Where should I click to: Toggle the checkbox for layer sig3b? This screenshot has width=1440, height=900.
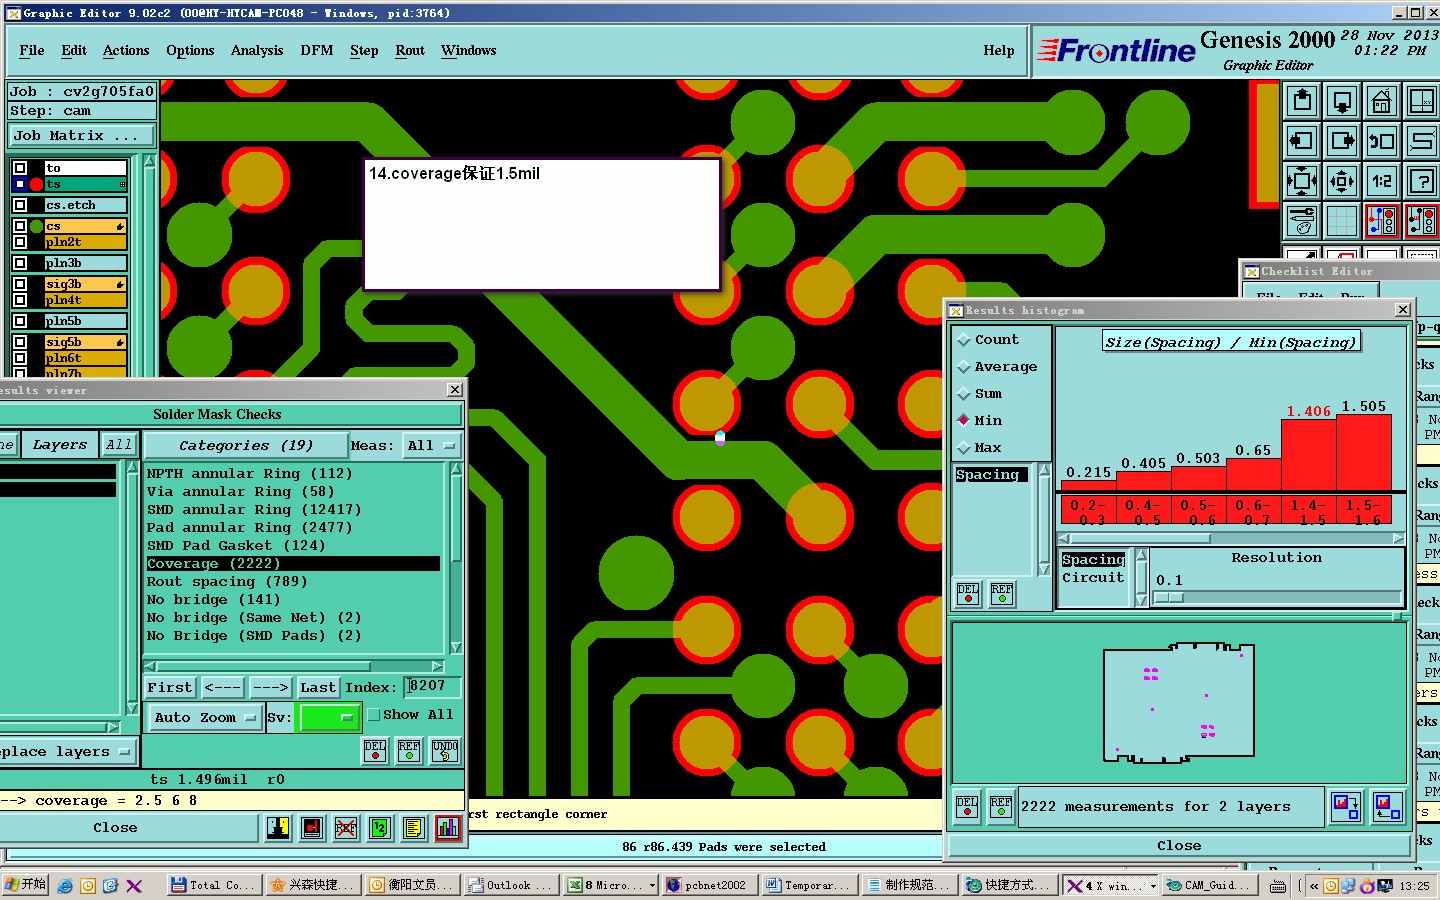click(x=20, y=284)
